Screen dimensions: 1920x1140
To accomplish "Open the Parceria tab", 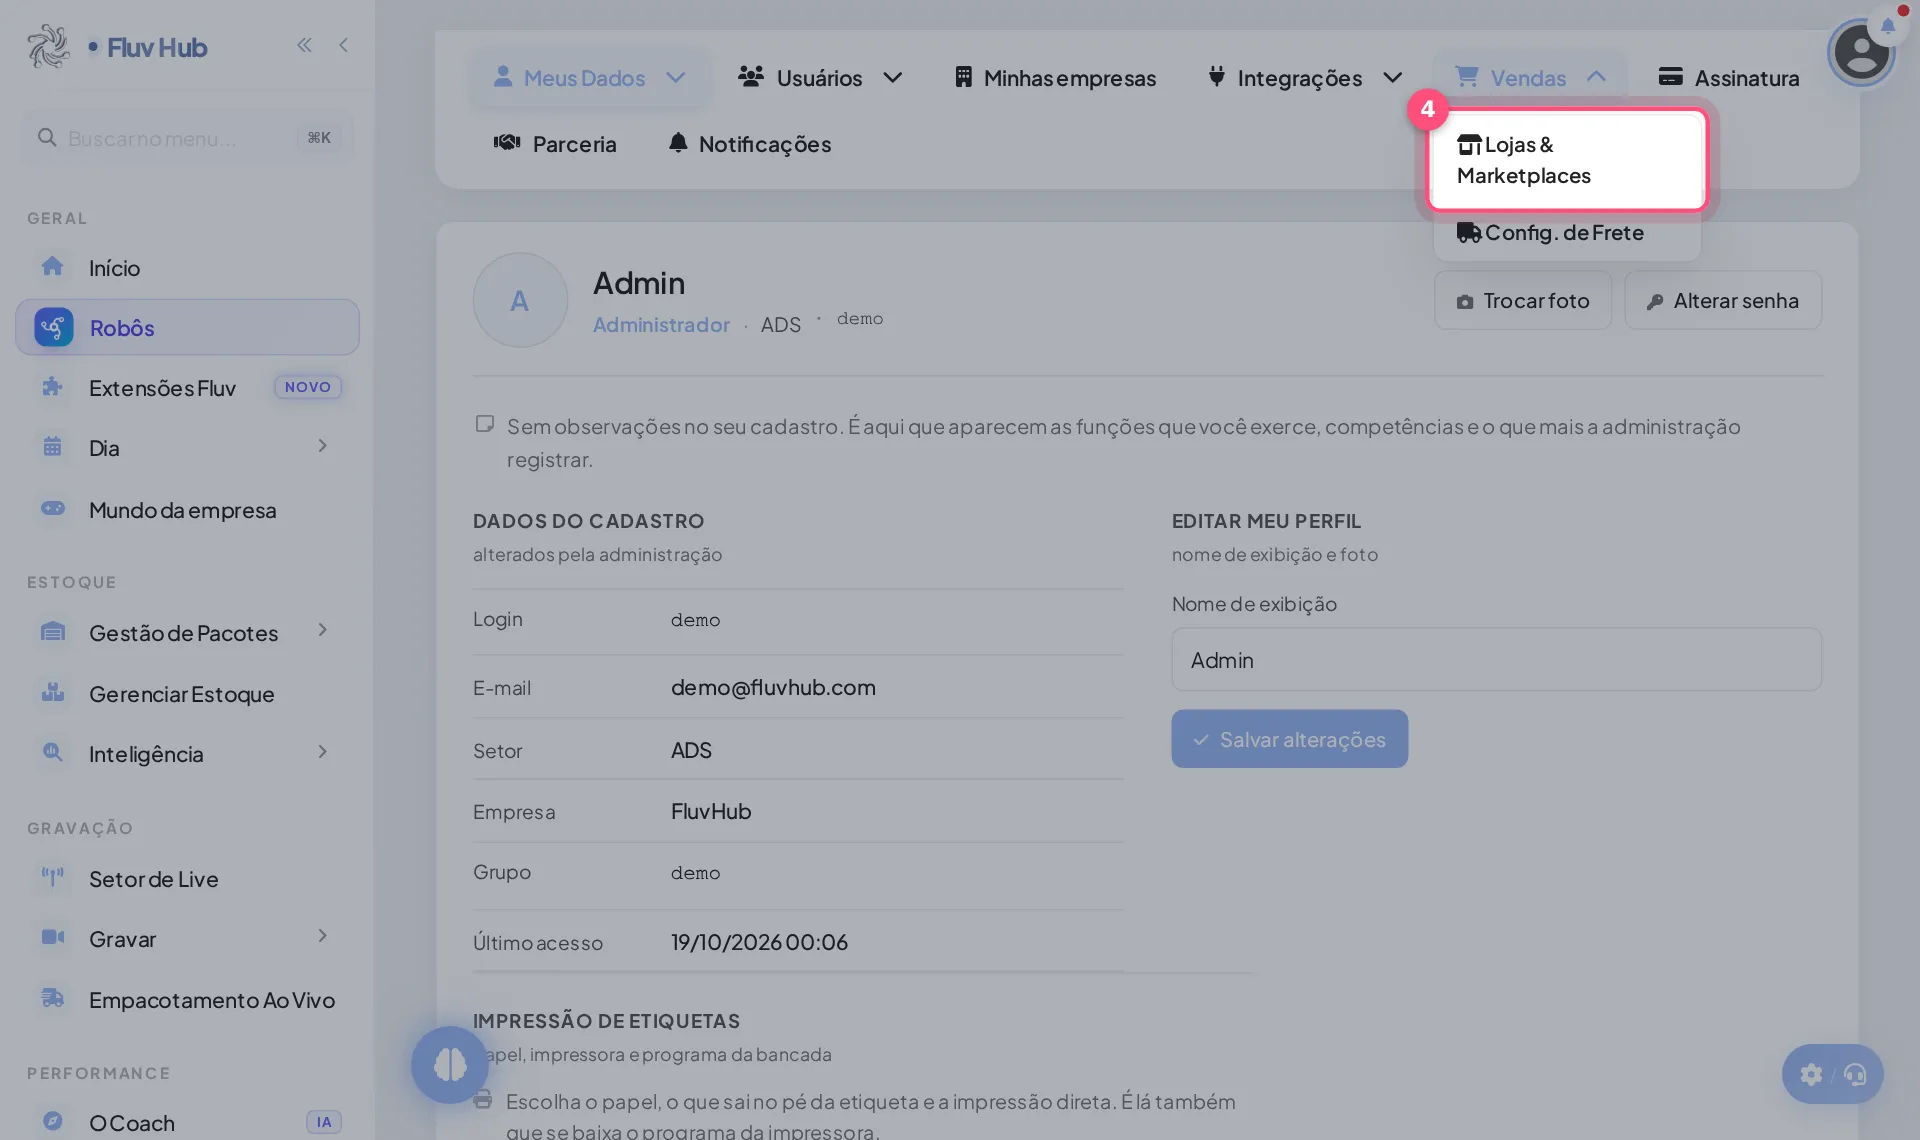I will 555,144.
